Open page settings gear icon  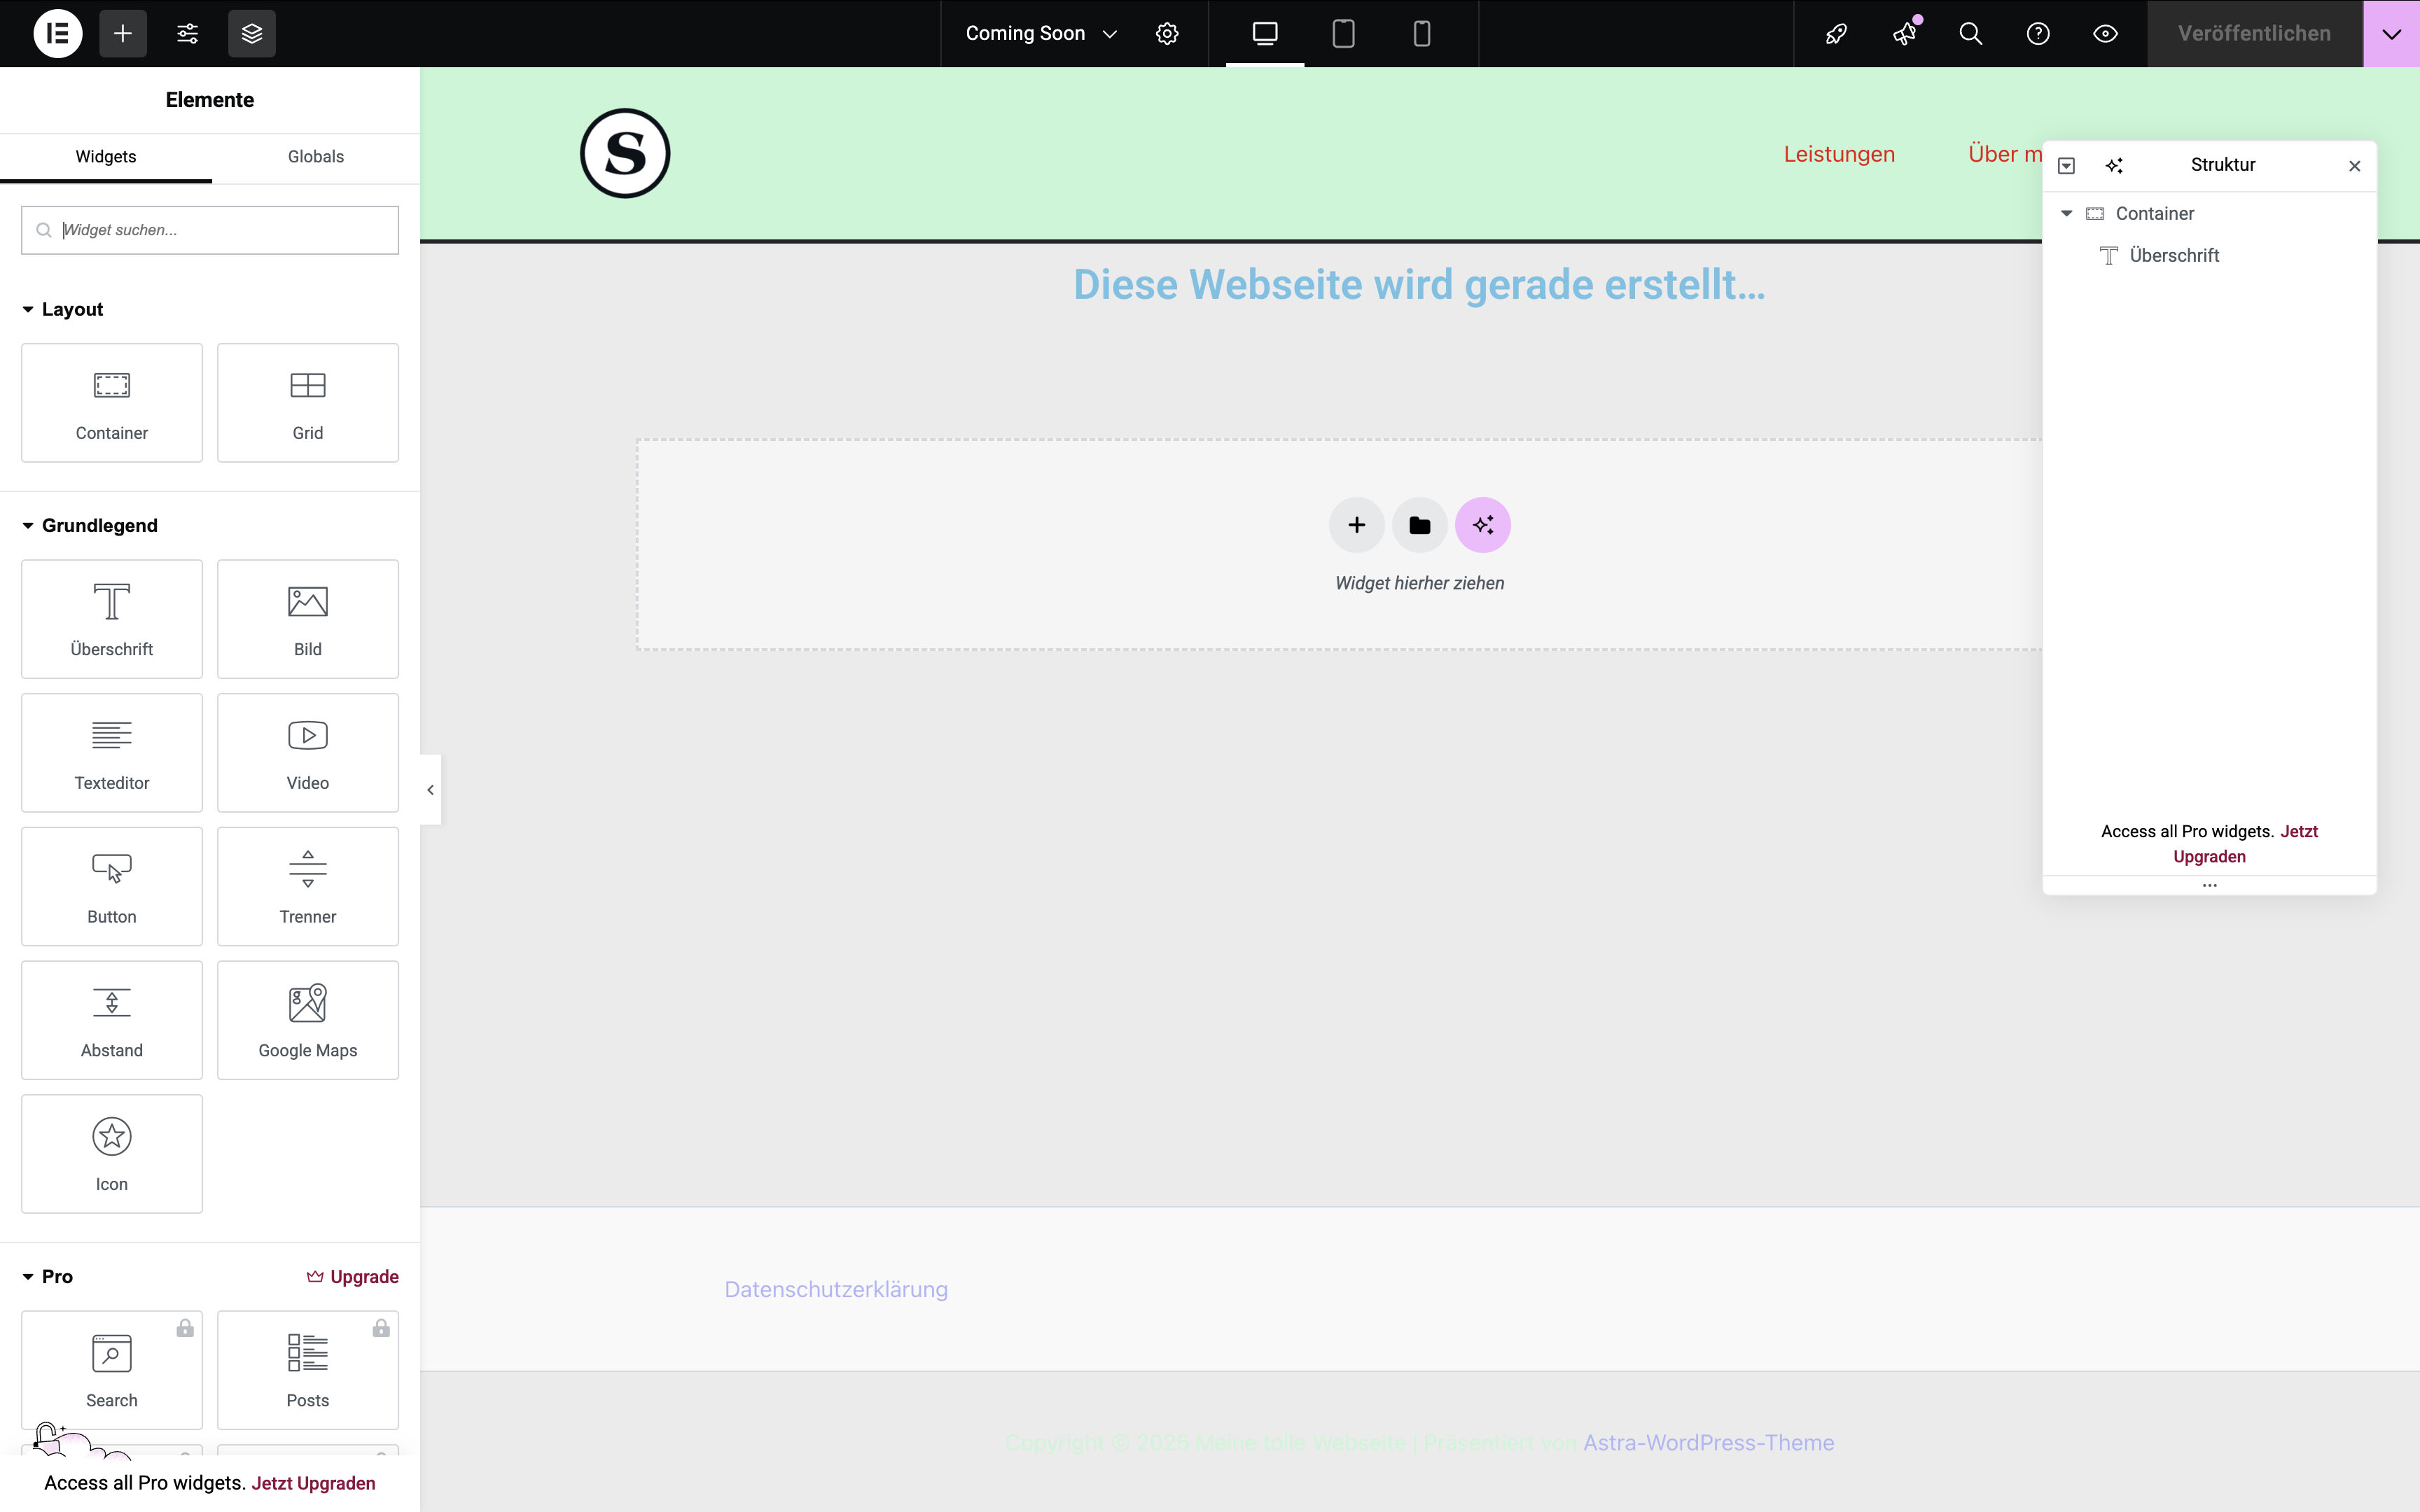click(1167, 33)
